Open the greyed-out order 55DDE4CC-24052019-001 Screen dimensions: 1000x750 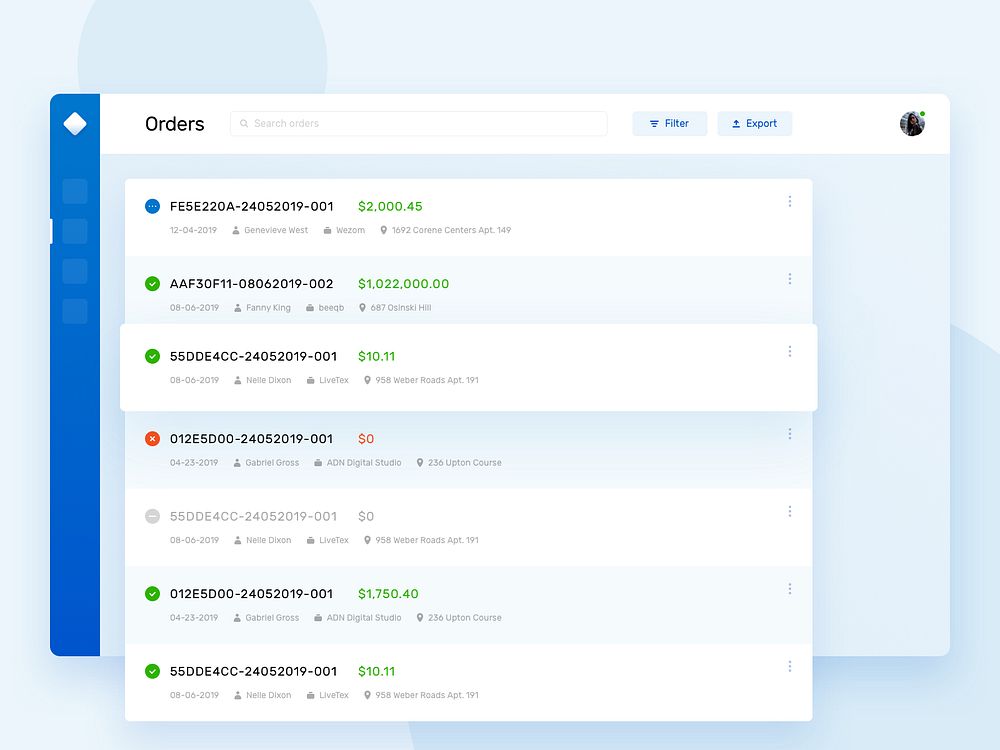[253, 516]
